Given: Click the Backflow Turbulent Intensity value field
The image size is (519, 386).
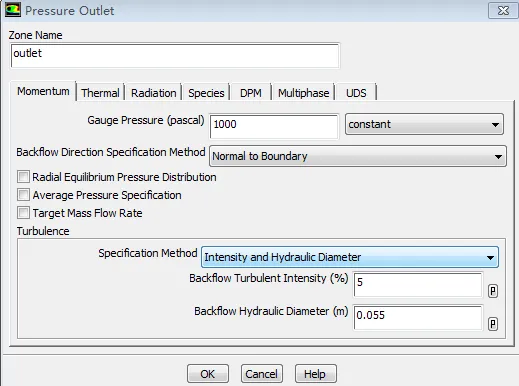Looking at the screenshot, I should click(418, 285).
